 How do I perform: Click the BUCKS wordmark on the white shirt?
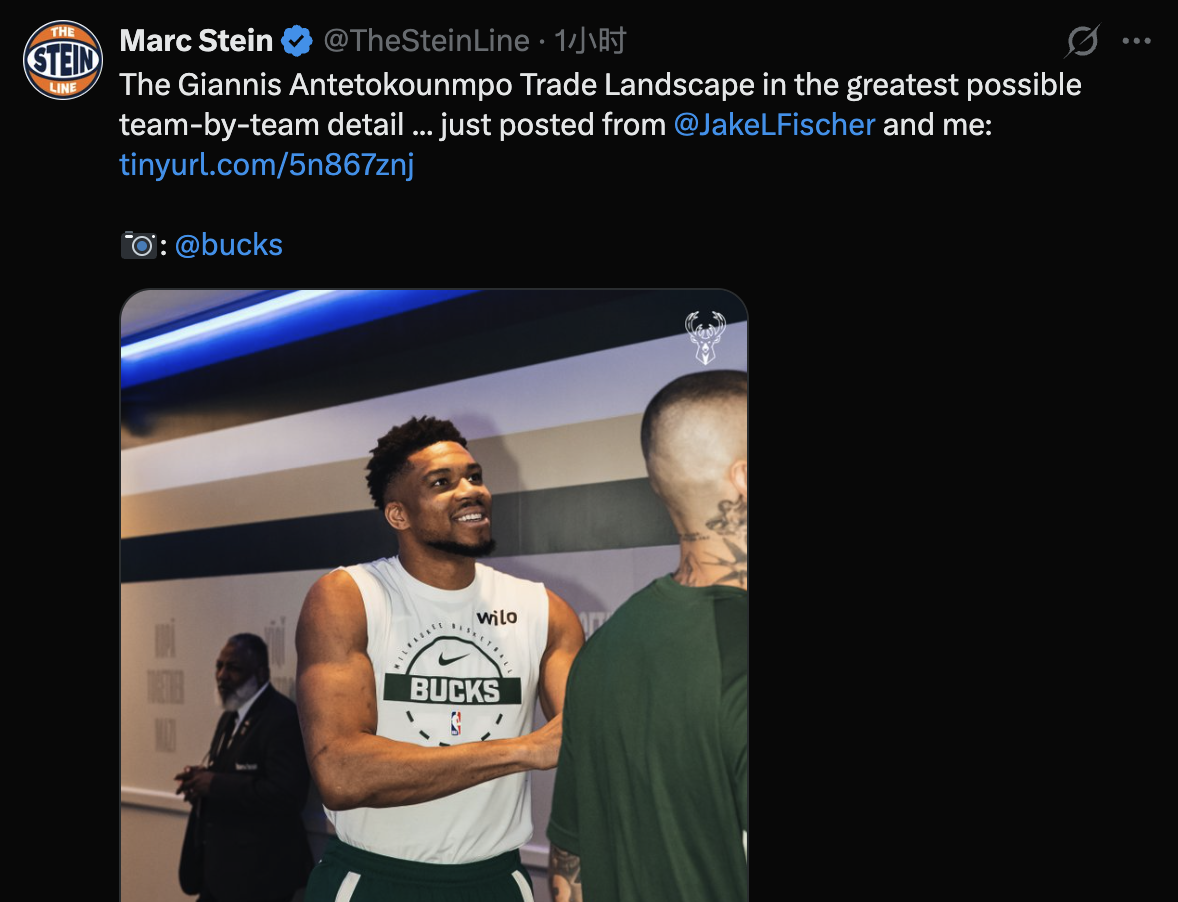click(454, 689)
